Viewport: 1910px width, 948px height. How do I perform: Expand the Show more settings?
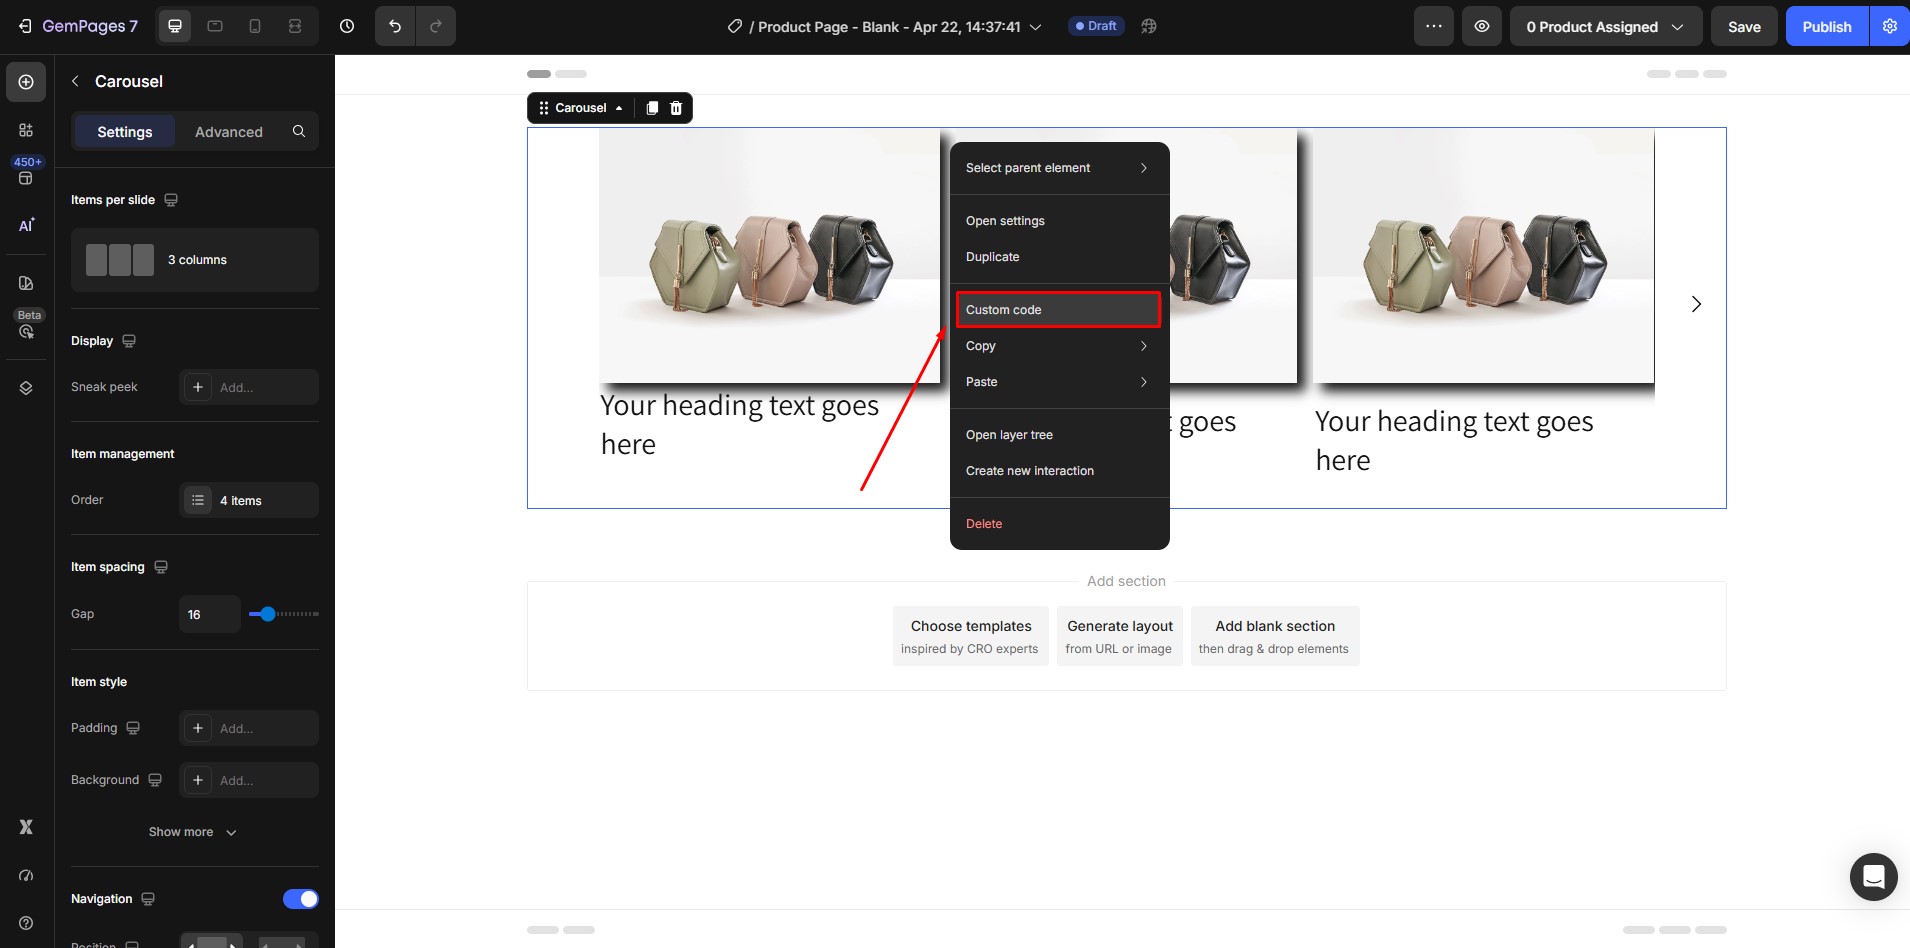point(193,831)
